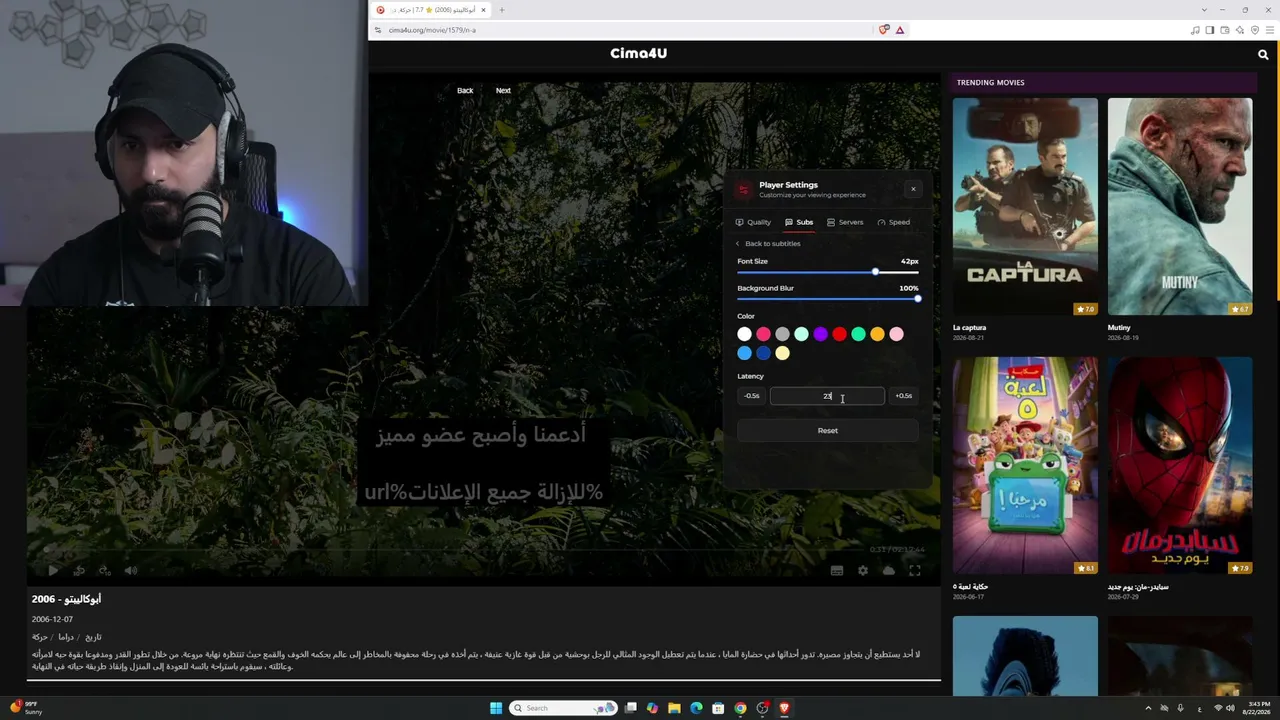Click the Brave Shields icon in address bar
This screenshot has height=720, width=1280.
coord(883,30)
